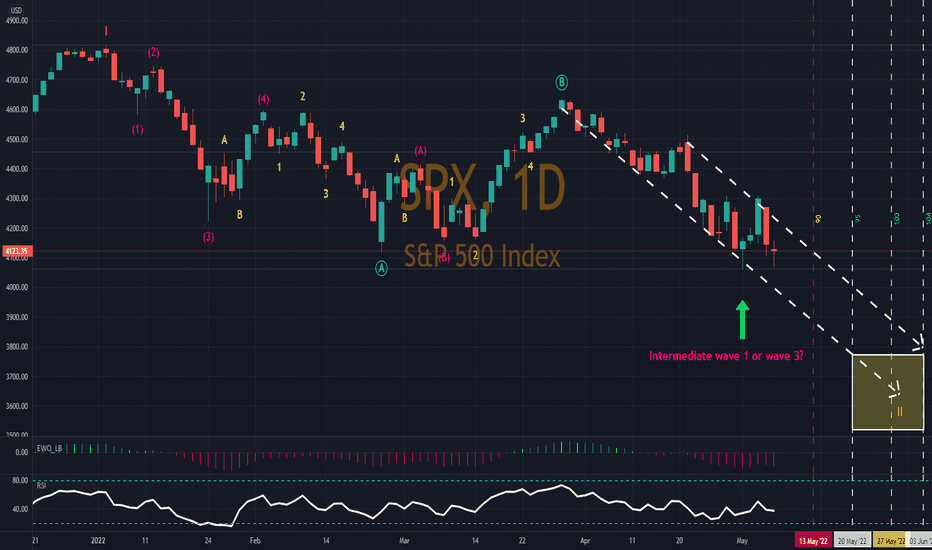Screen dimensions: 932x550
Task: Click the 4000.00 price axis label
Action: click(x=17, y=287)
